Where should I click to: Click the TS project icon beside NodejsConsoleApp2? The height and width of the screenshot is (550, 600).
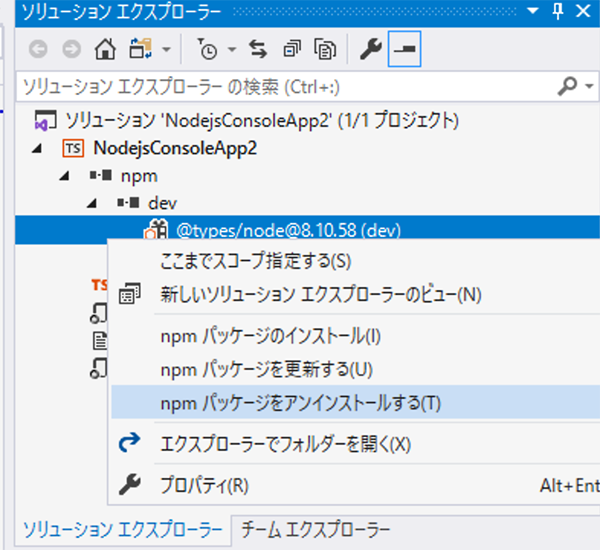click(73, 148)
